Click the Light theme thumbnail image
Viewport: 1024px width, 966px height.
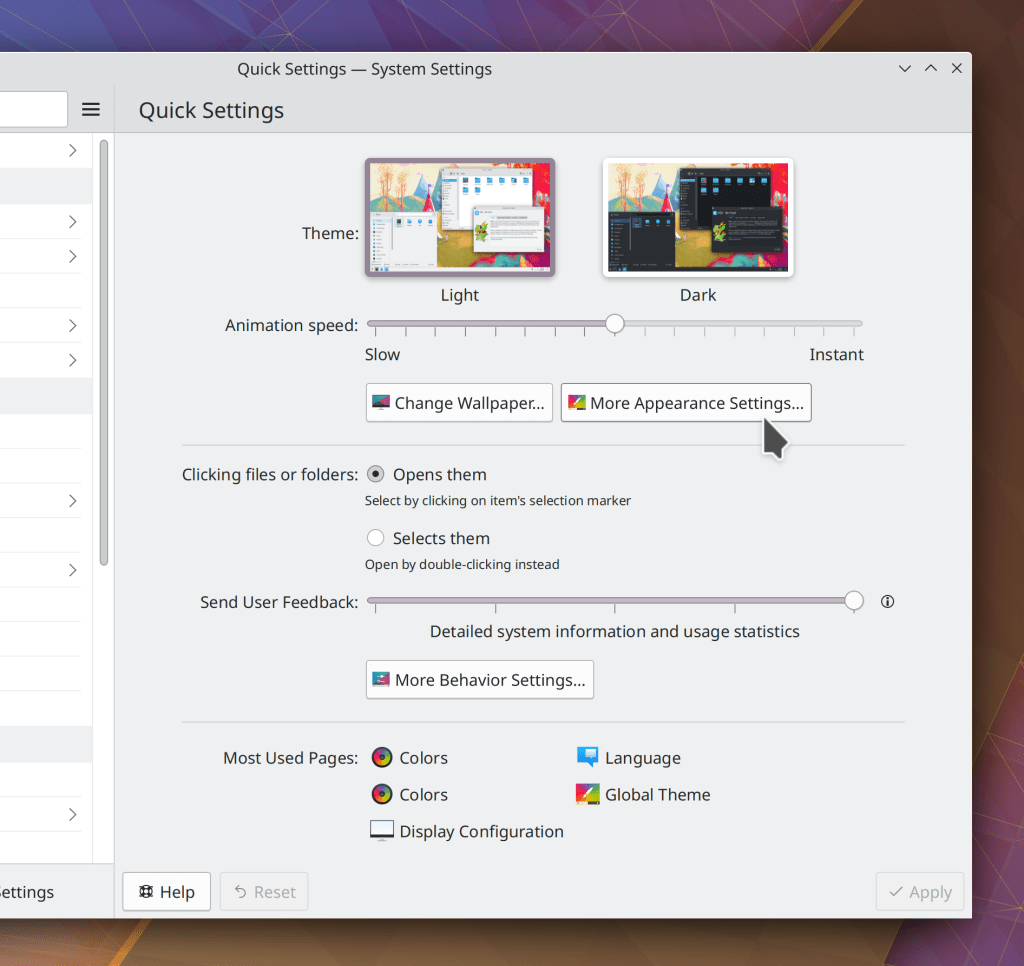459,217
